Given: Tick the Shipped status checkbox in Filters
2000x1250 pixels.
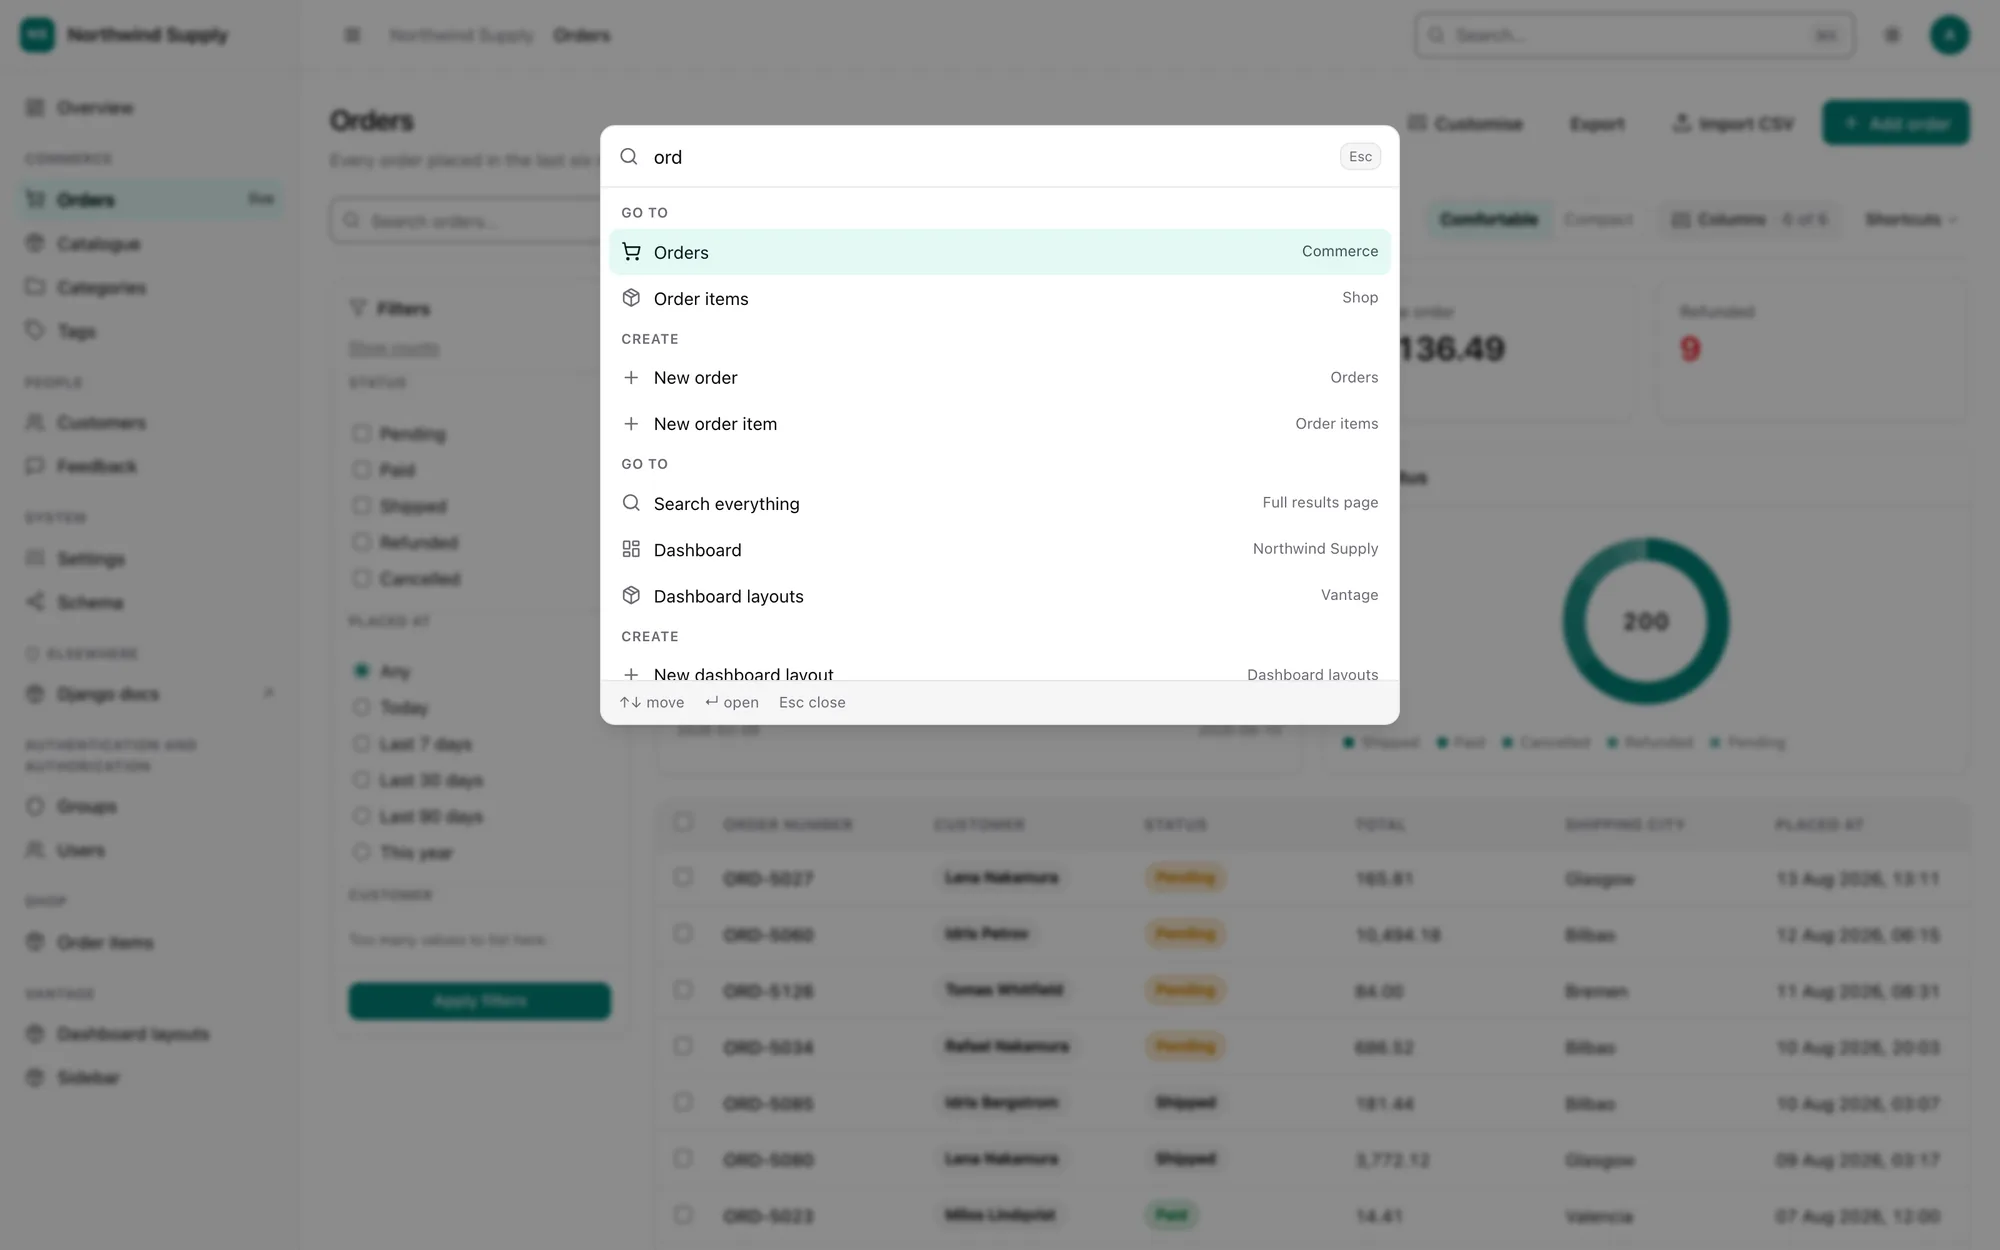Looking at the screenshot, I should click(x=361, y=506).
